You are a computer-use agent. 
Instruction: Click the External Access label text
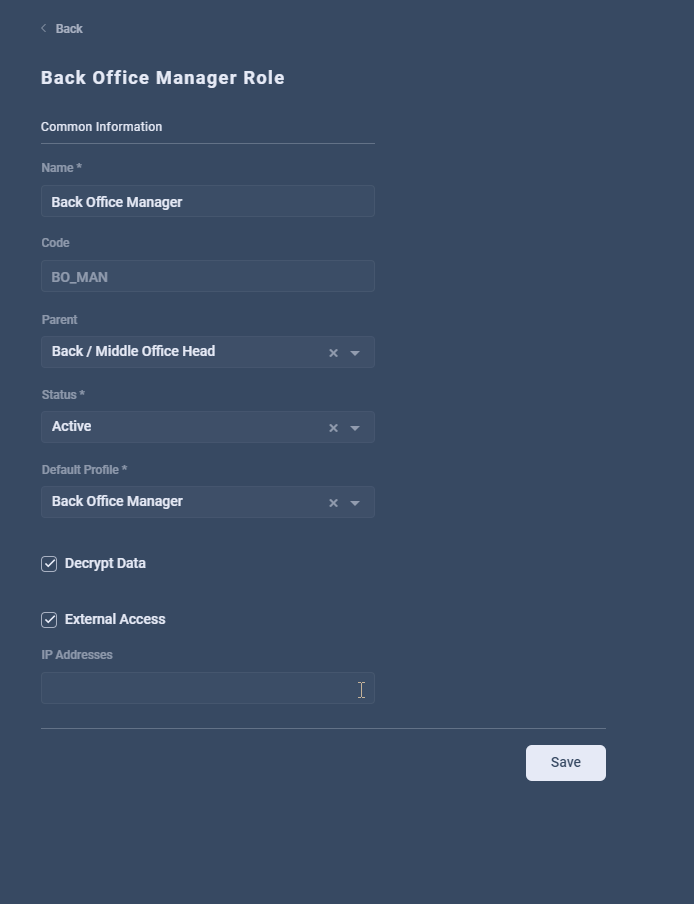tap(115, 619)
